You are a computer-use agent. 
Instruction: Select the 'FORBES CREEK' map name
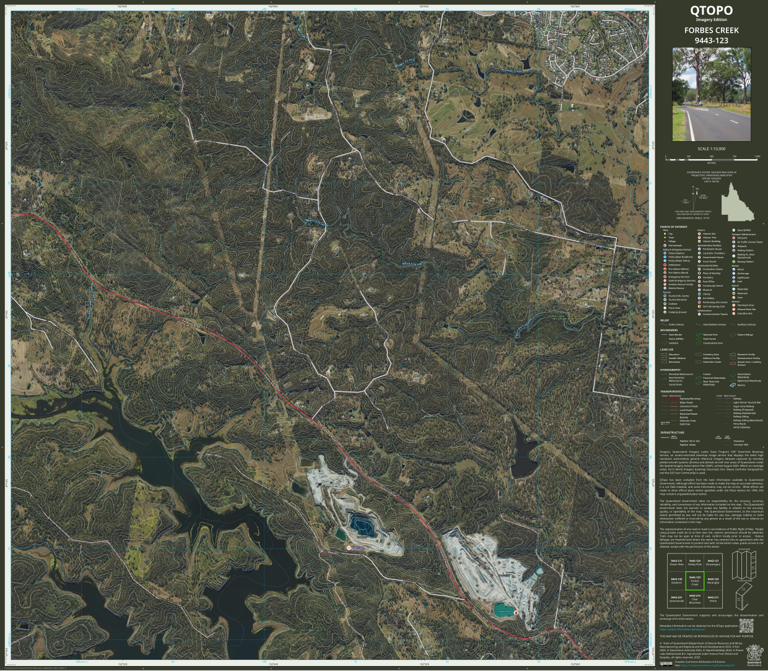point(711,30)
